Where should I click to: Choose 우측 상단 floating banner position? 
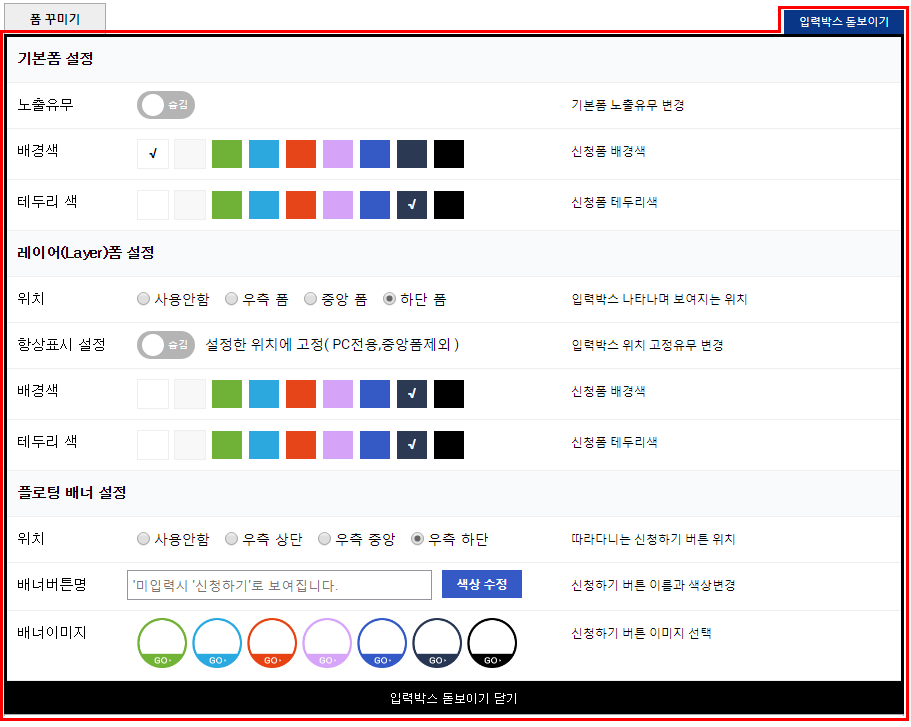tap(232, 539)
